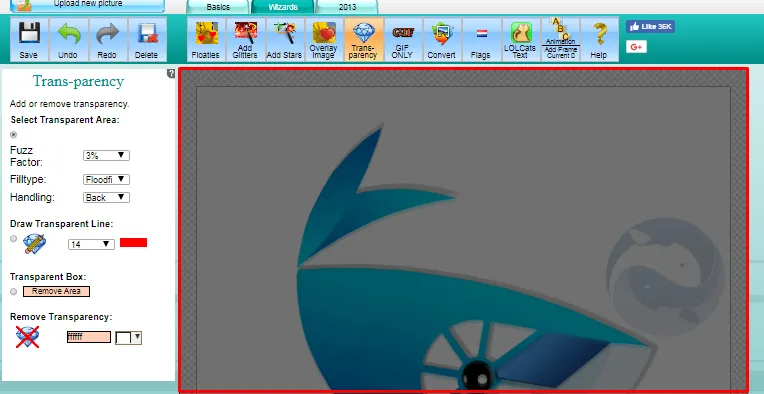Image resolution: width=764 pixels, height=394 pixels.
Task: Open the Add Stars wizard
Action: tap(285, 39)
